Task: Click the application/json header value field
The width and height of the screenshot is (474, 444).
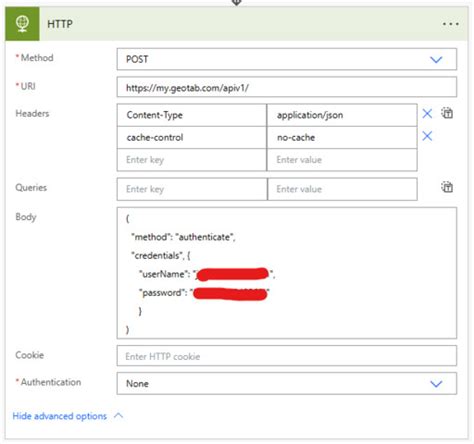Action: tap(342, 115)
